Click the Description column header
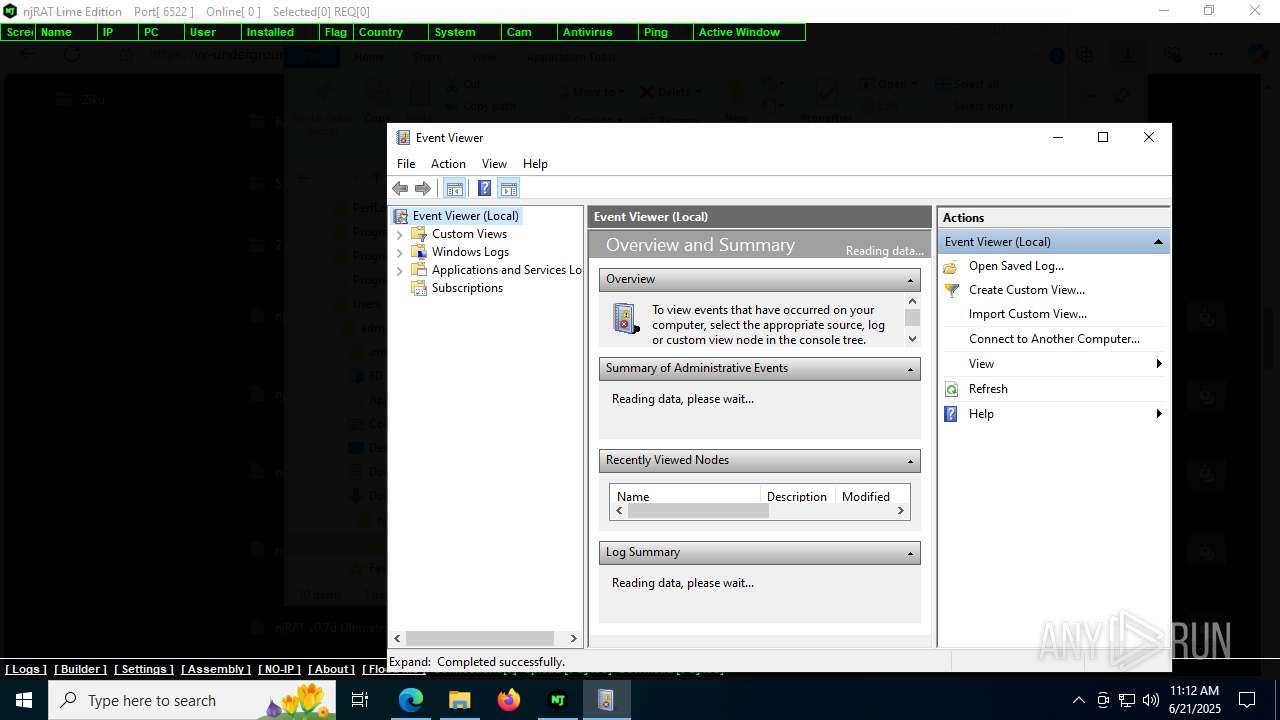This screenshot has width=1280, height=720. (797, 496)
